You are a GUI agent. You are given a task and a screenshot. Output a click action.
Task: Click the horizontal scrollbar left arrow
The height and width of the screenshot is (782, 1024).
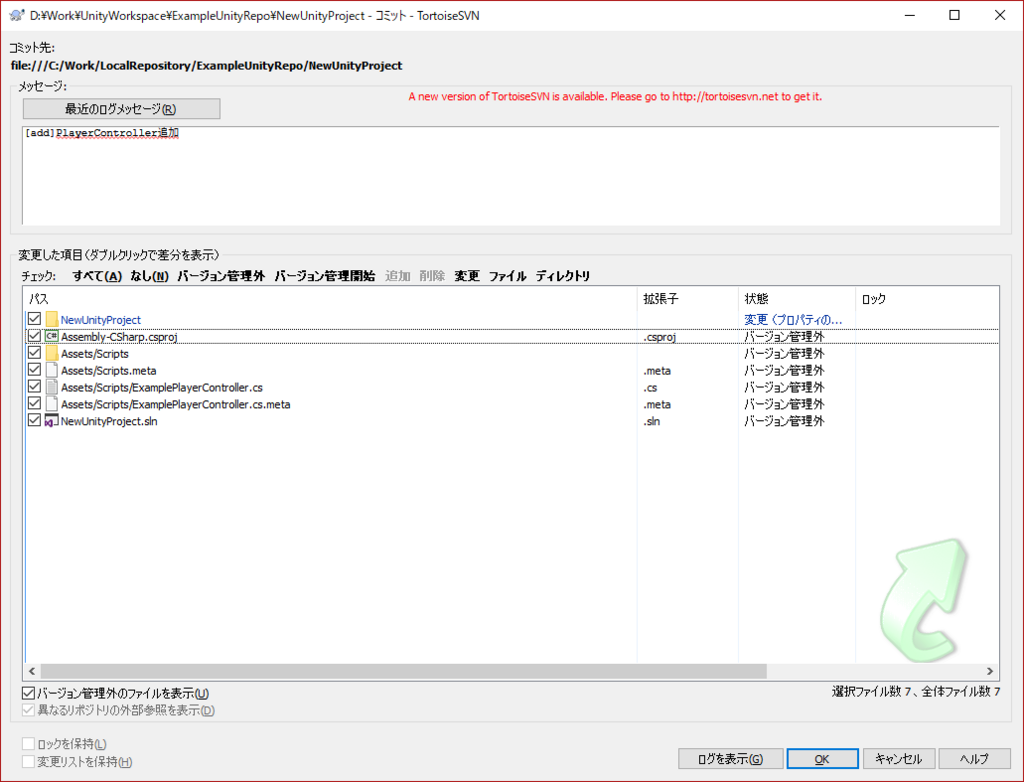(31, 671)
